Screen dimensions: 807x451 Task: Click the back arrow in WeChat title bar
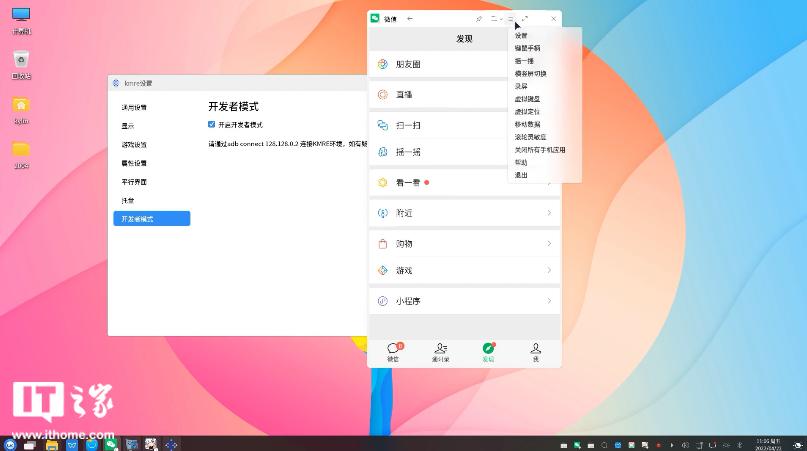[x=410, y=19]
